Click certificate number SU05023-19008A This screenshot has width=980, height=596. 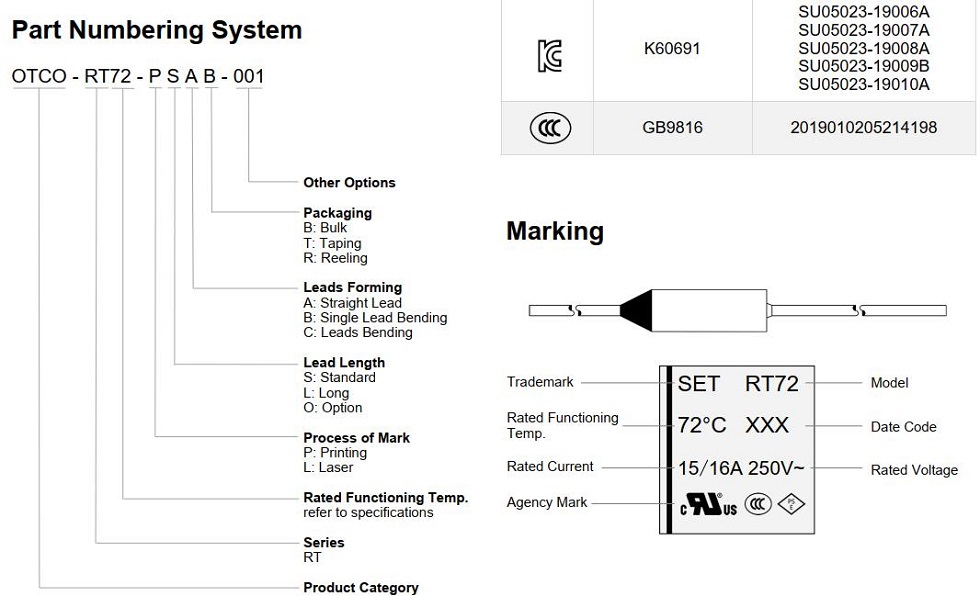(863, 48)
